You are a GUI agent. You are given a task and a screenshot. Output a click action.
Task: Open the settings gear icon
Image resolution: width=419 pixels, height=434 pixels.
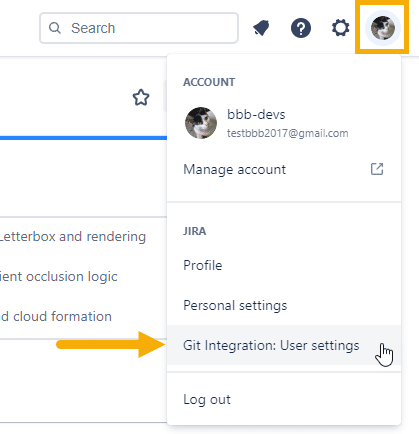[340, 28]
